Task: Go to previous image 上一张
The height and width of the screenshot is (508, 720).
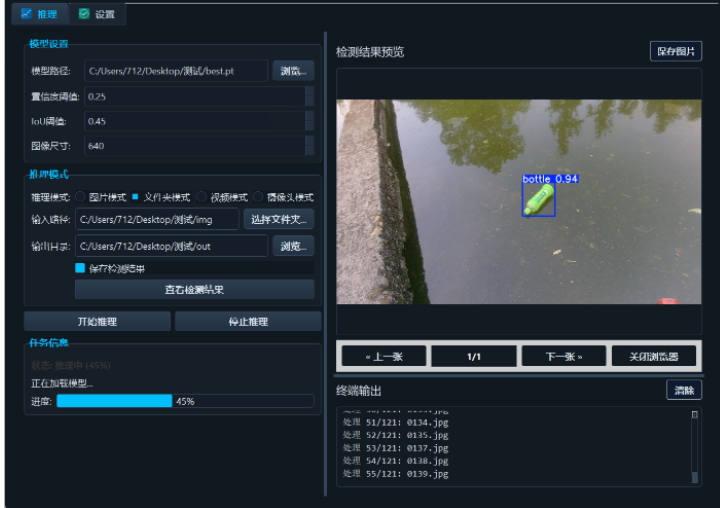Action: click(x=384, y=356)
